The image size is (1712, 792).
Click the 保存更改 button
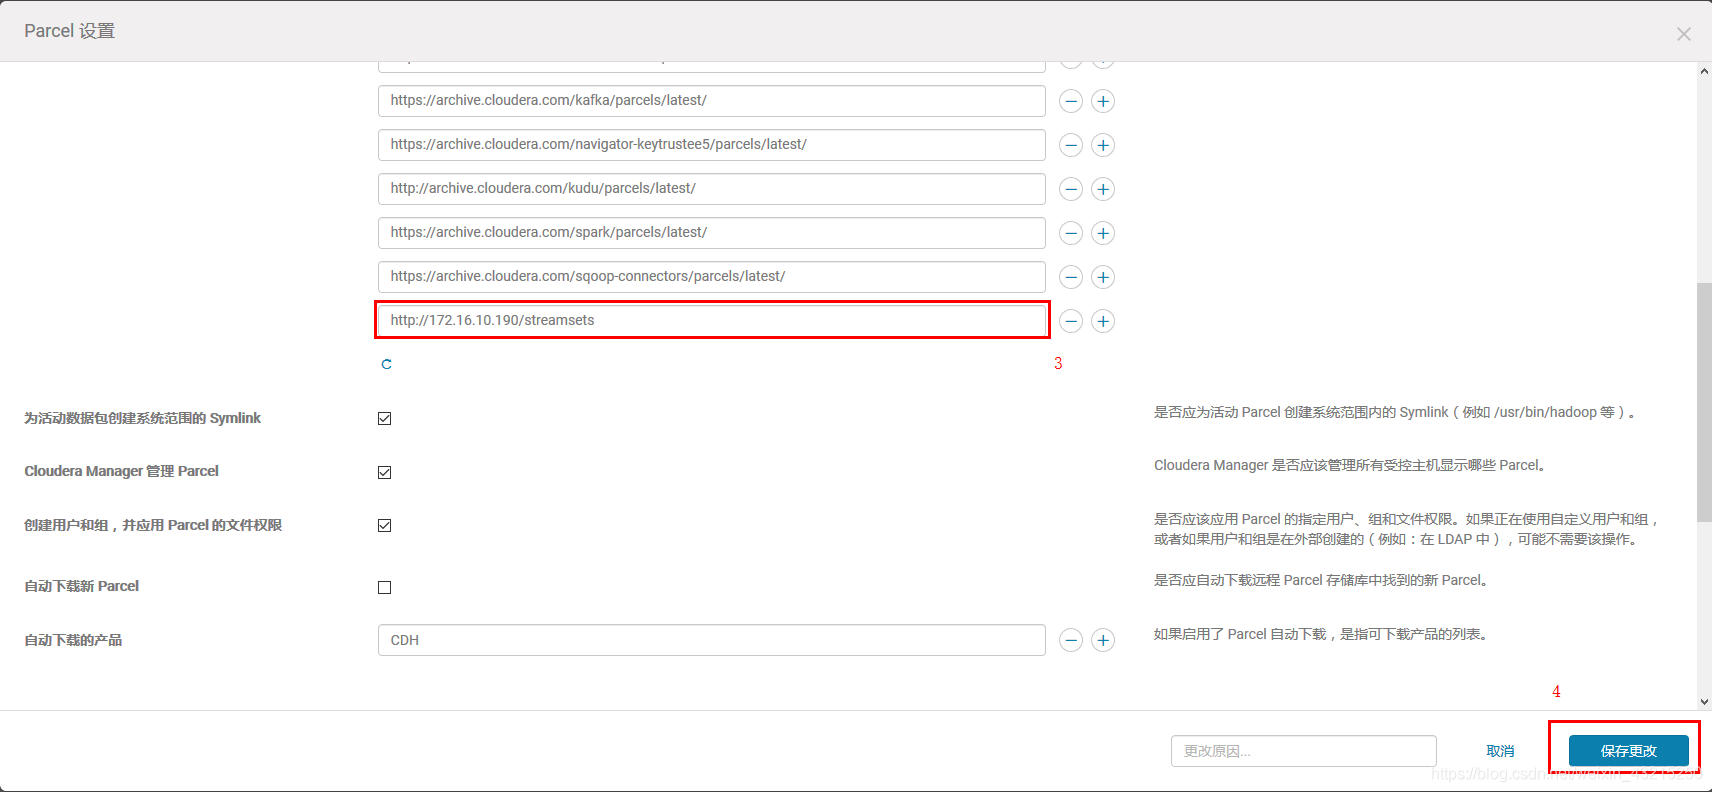[1628, 751]
